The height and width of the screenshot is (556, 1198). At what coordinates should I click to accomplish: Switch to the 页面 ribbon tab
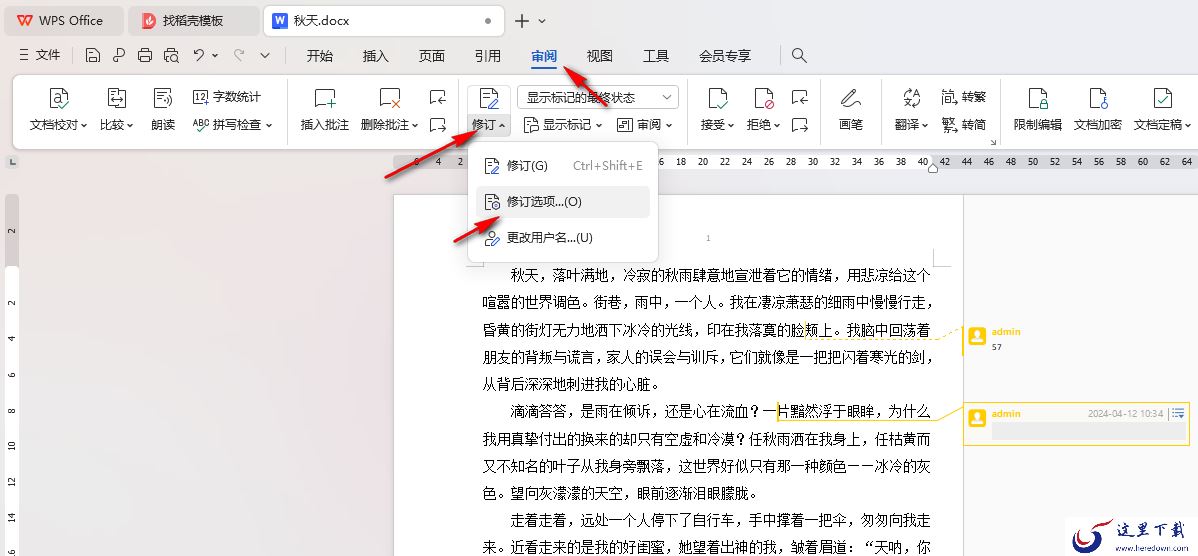(x=432, y=55)
